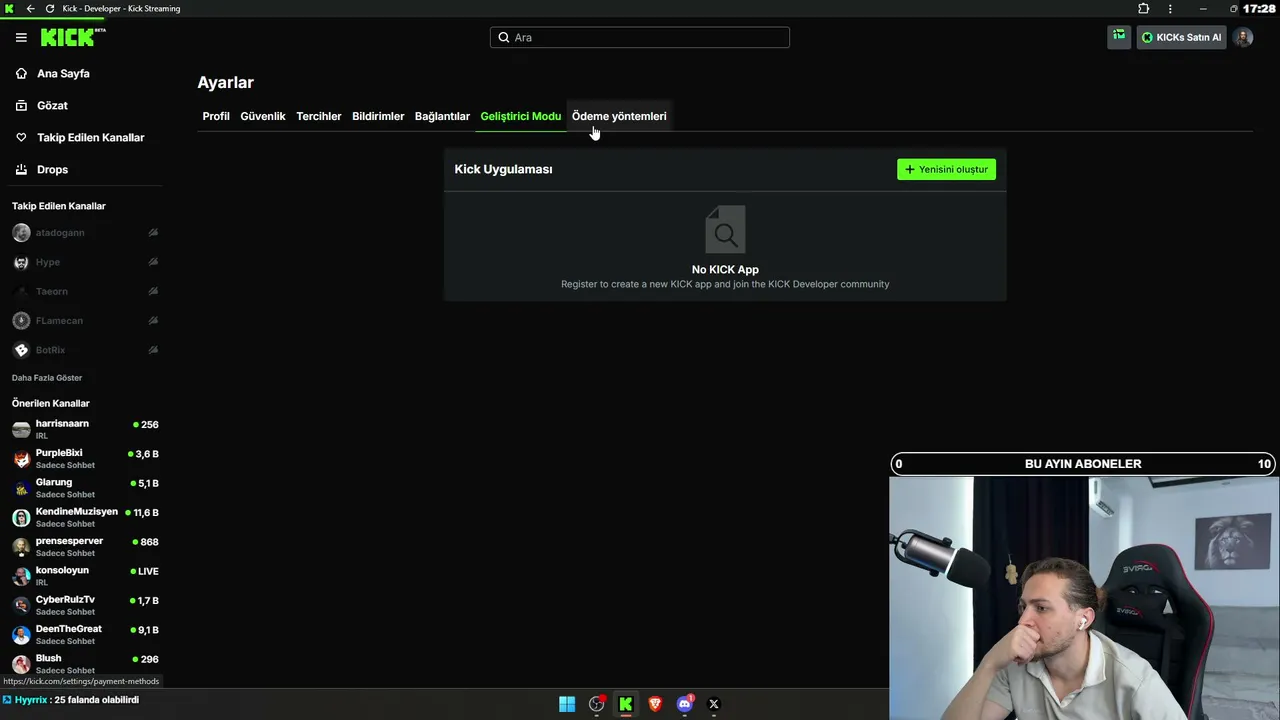Screen dimensions: 1280x720
Task: Click the KICKs Satın Al button
Action: tap(1182, 37)
